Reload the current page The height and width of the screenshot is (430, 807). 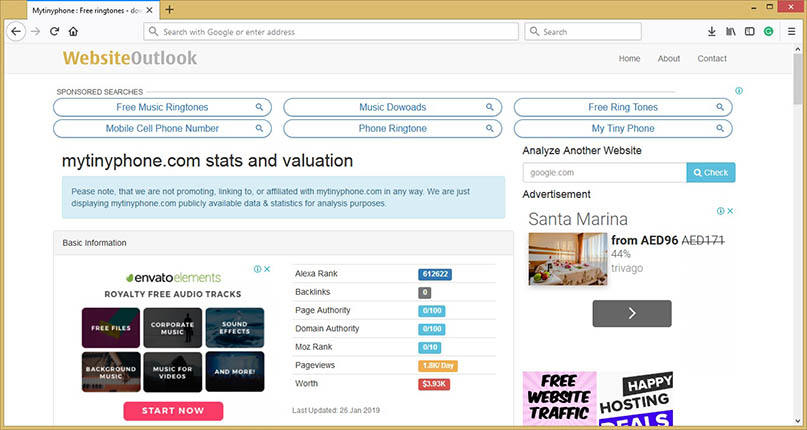(x=55, y=31)
